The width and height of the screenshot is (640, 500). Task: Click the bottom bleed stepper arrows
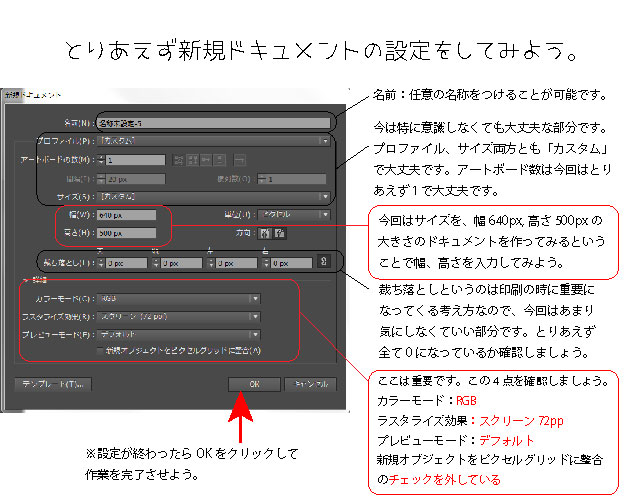156,263
